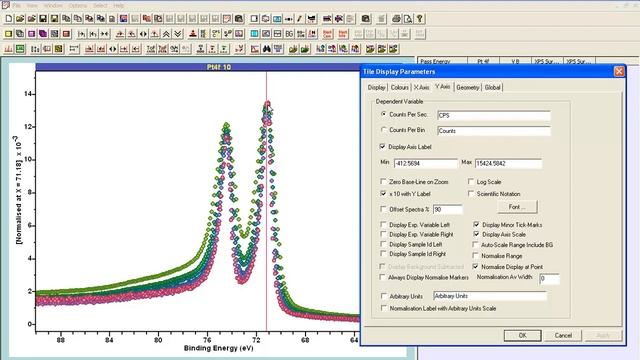This screenshot has width=640, height=360.
Task: Click the Pt 4f column header
Action: tap(483, 61)
